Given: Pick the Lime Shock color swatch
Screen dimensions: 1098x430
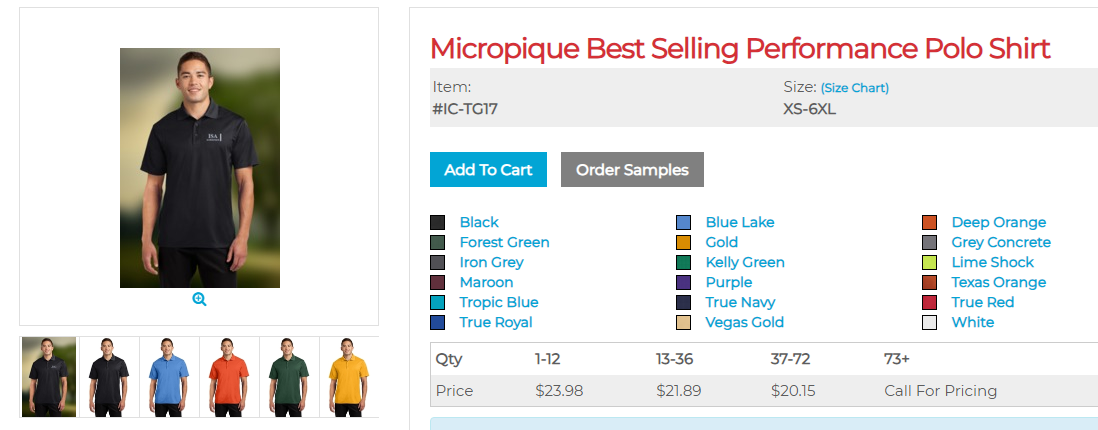Looking at the screenshot, I should 930,262.
